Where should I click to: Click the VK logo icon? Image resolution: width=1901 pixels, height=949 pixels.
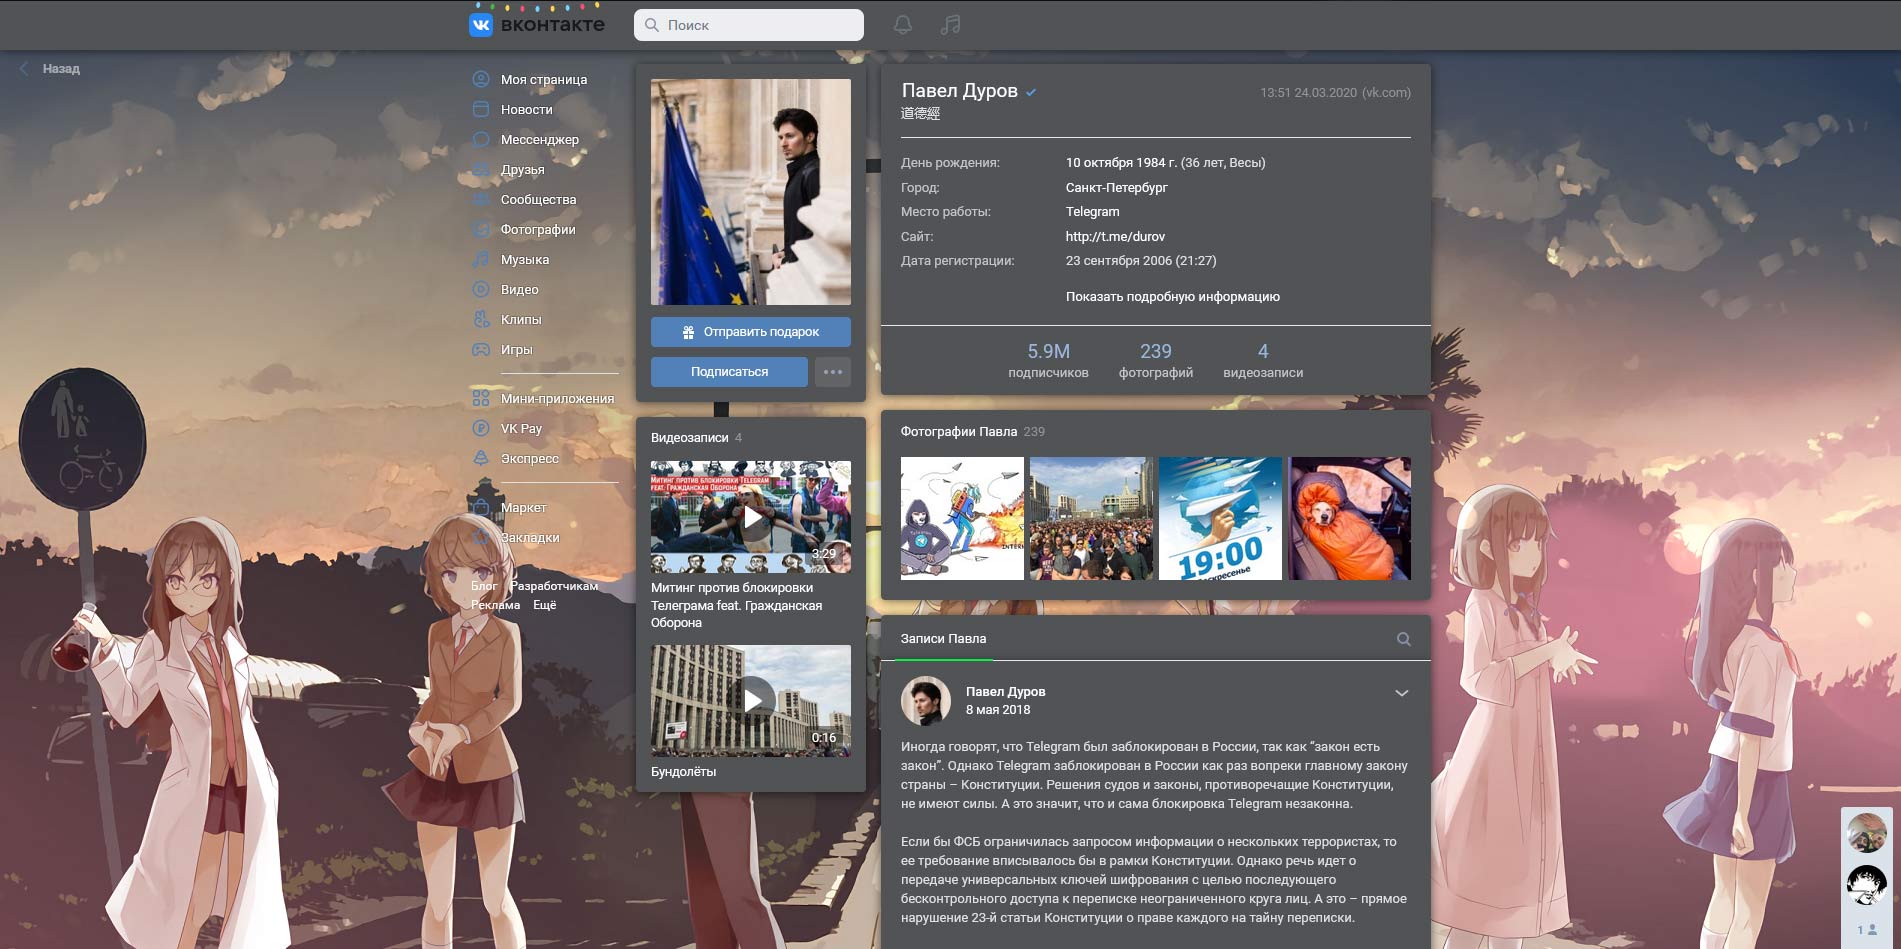point(481,25)
